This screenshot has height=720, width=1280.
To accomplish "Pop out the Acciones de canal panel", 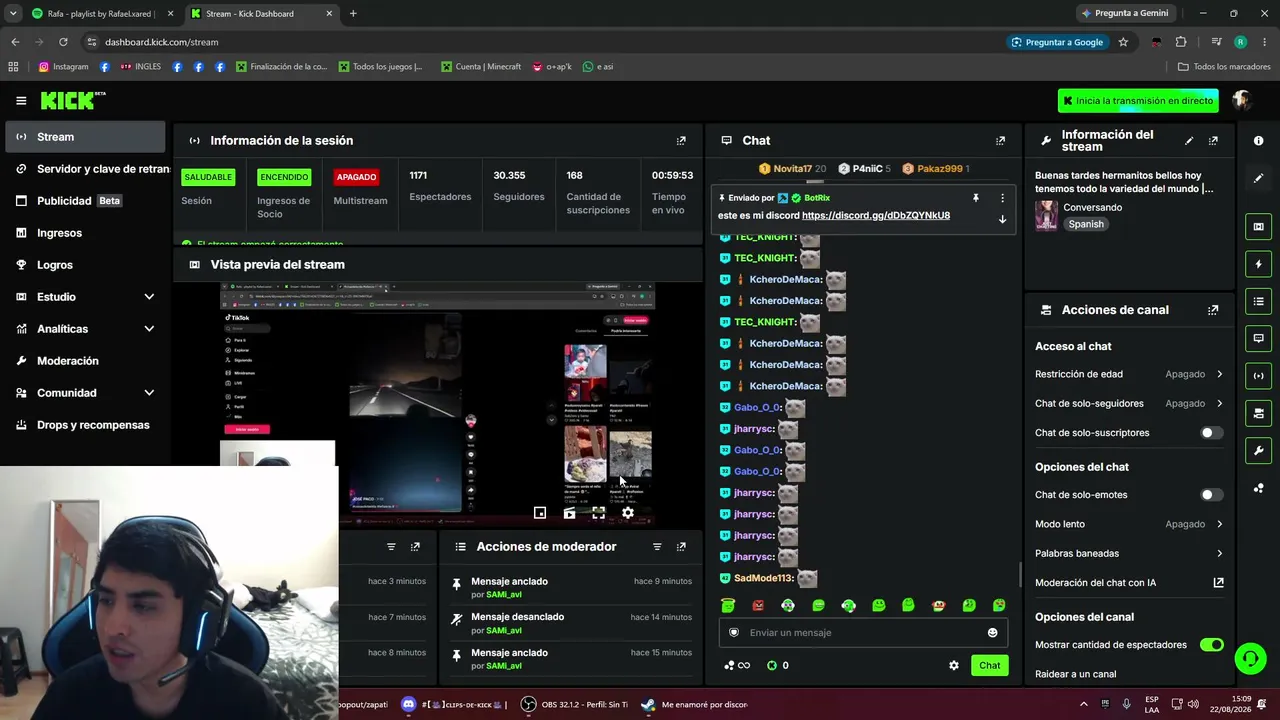I will (1213, 310).
